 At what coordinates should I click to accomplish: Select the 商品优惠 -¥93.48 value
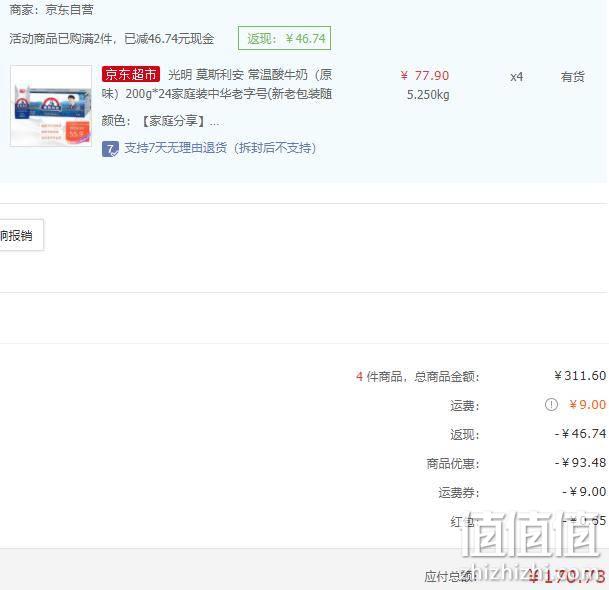[580, 463]
